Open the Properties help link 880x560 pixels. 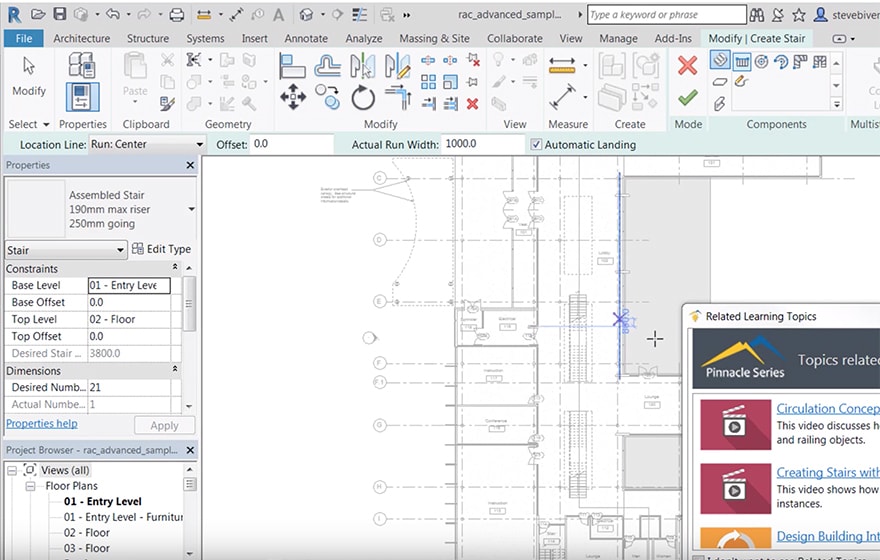point(42,424)
